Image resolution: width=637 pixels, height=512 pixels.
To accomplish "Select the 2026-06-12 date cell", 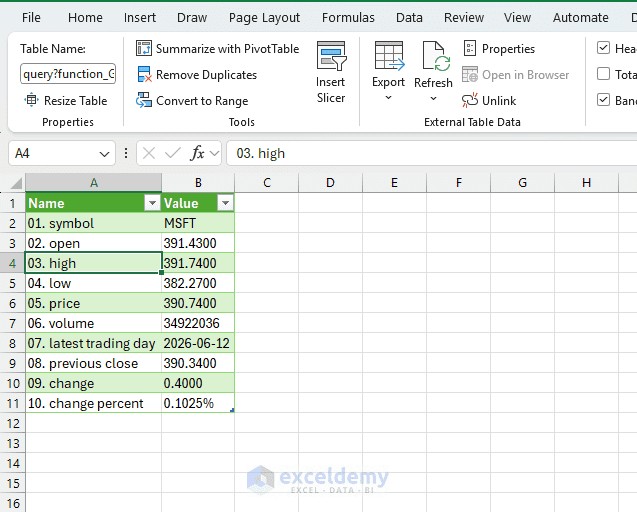I will [198, 343].
